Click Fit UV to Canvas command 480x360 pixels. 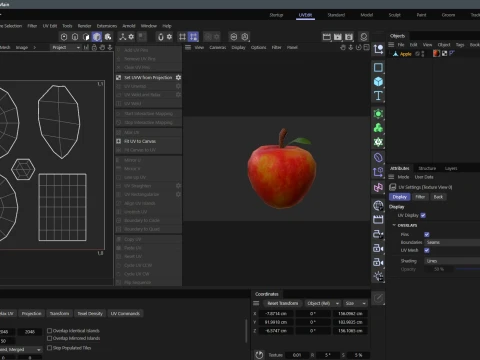(x=140, y=141)
